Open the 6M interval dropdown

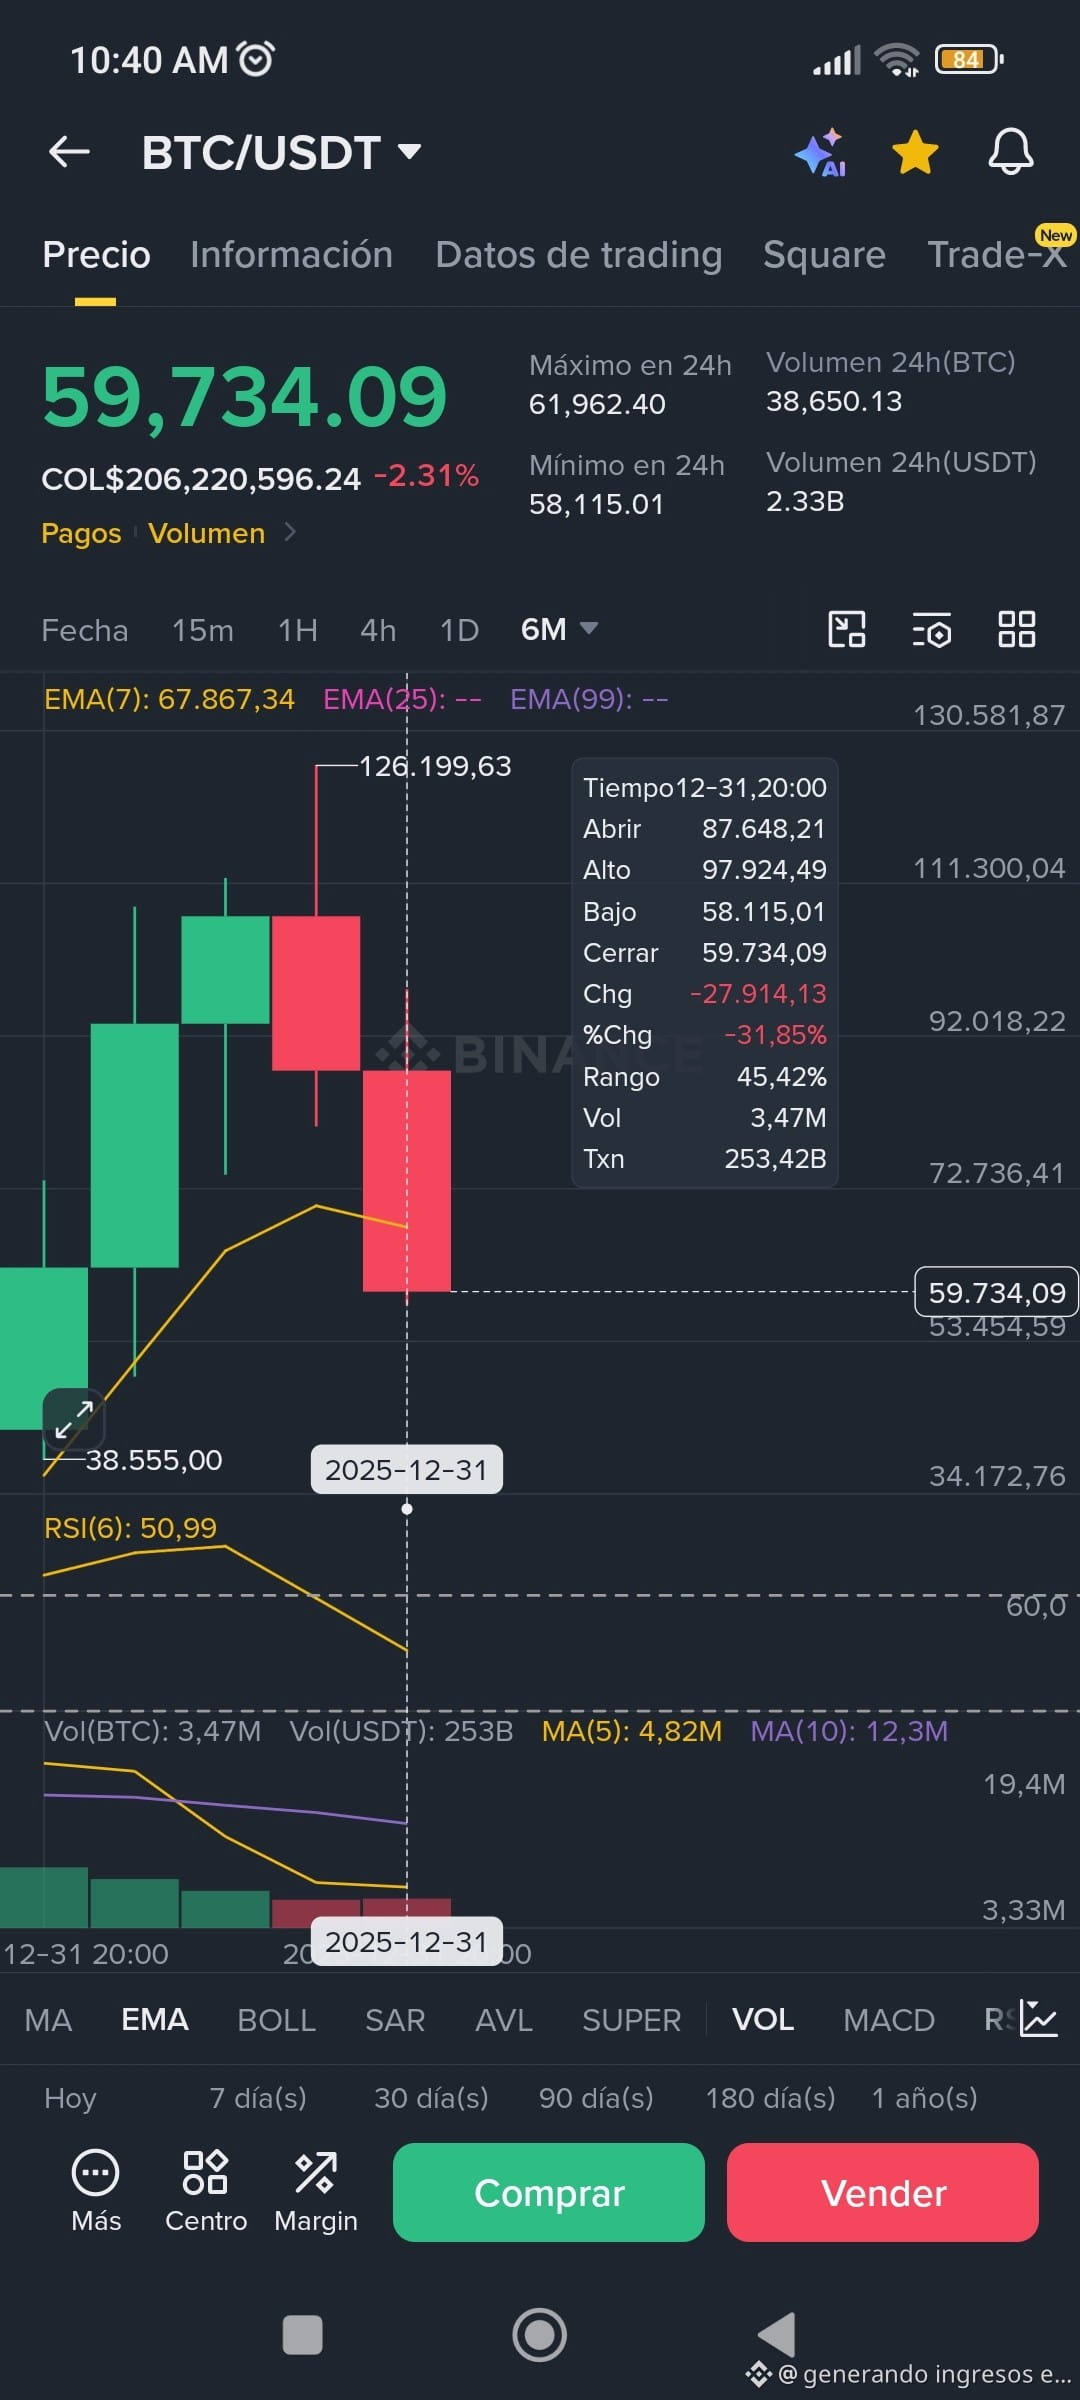click(559, 629)
